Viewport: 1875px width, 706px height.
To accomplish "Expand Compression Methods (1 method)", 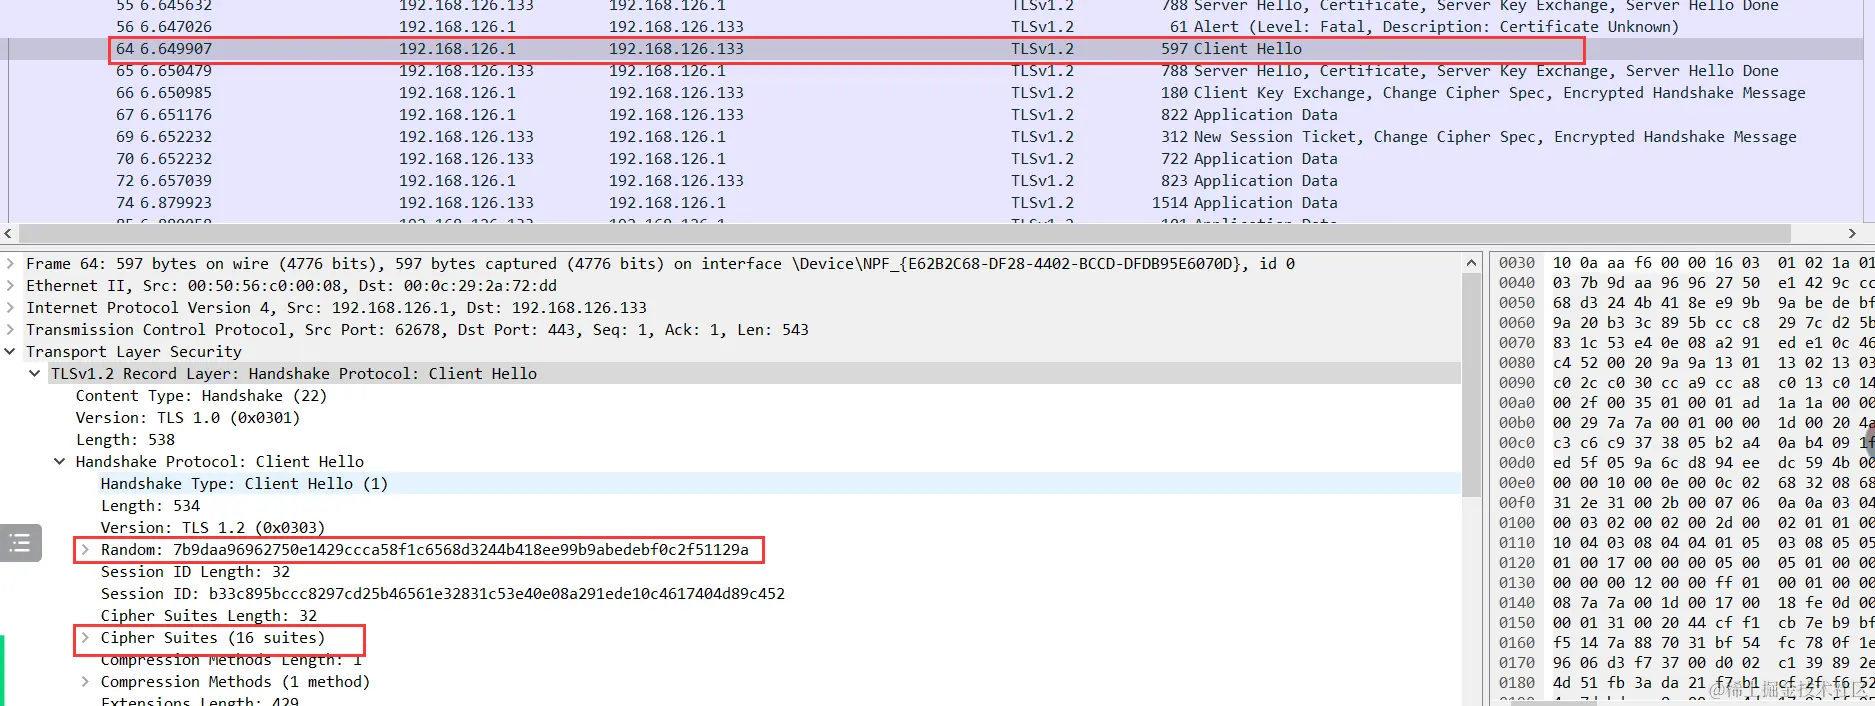I will pos(85,682).
